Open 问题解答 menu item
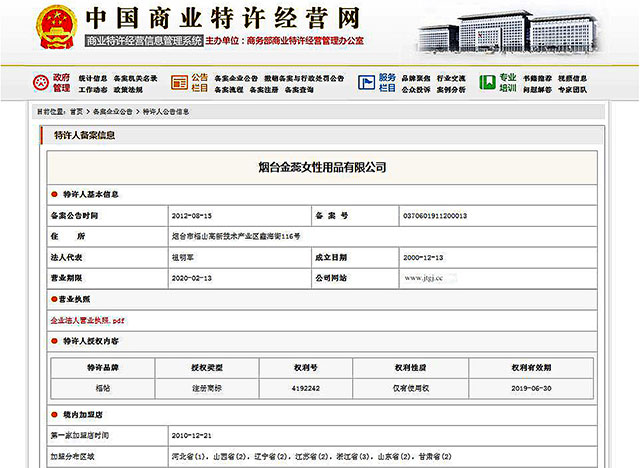Viewport: 640px width, 468px height. [x=538, y=90]
